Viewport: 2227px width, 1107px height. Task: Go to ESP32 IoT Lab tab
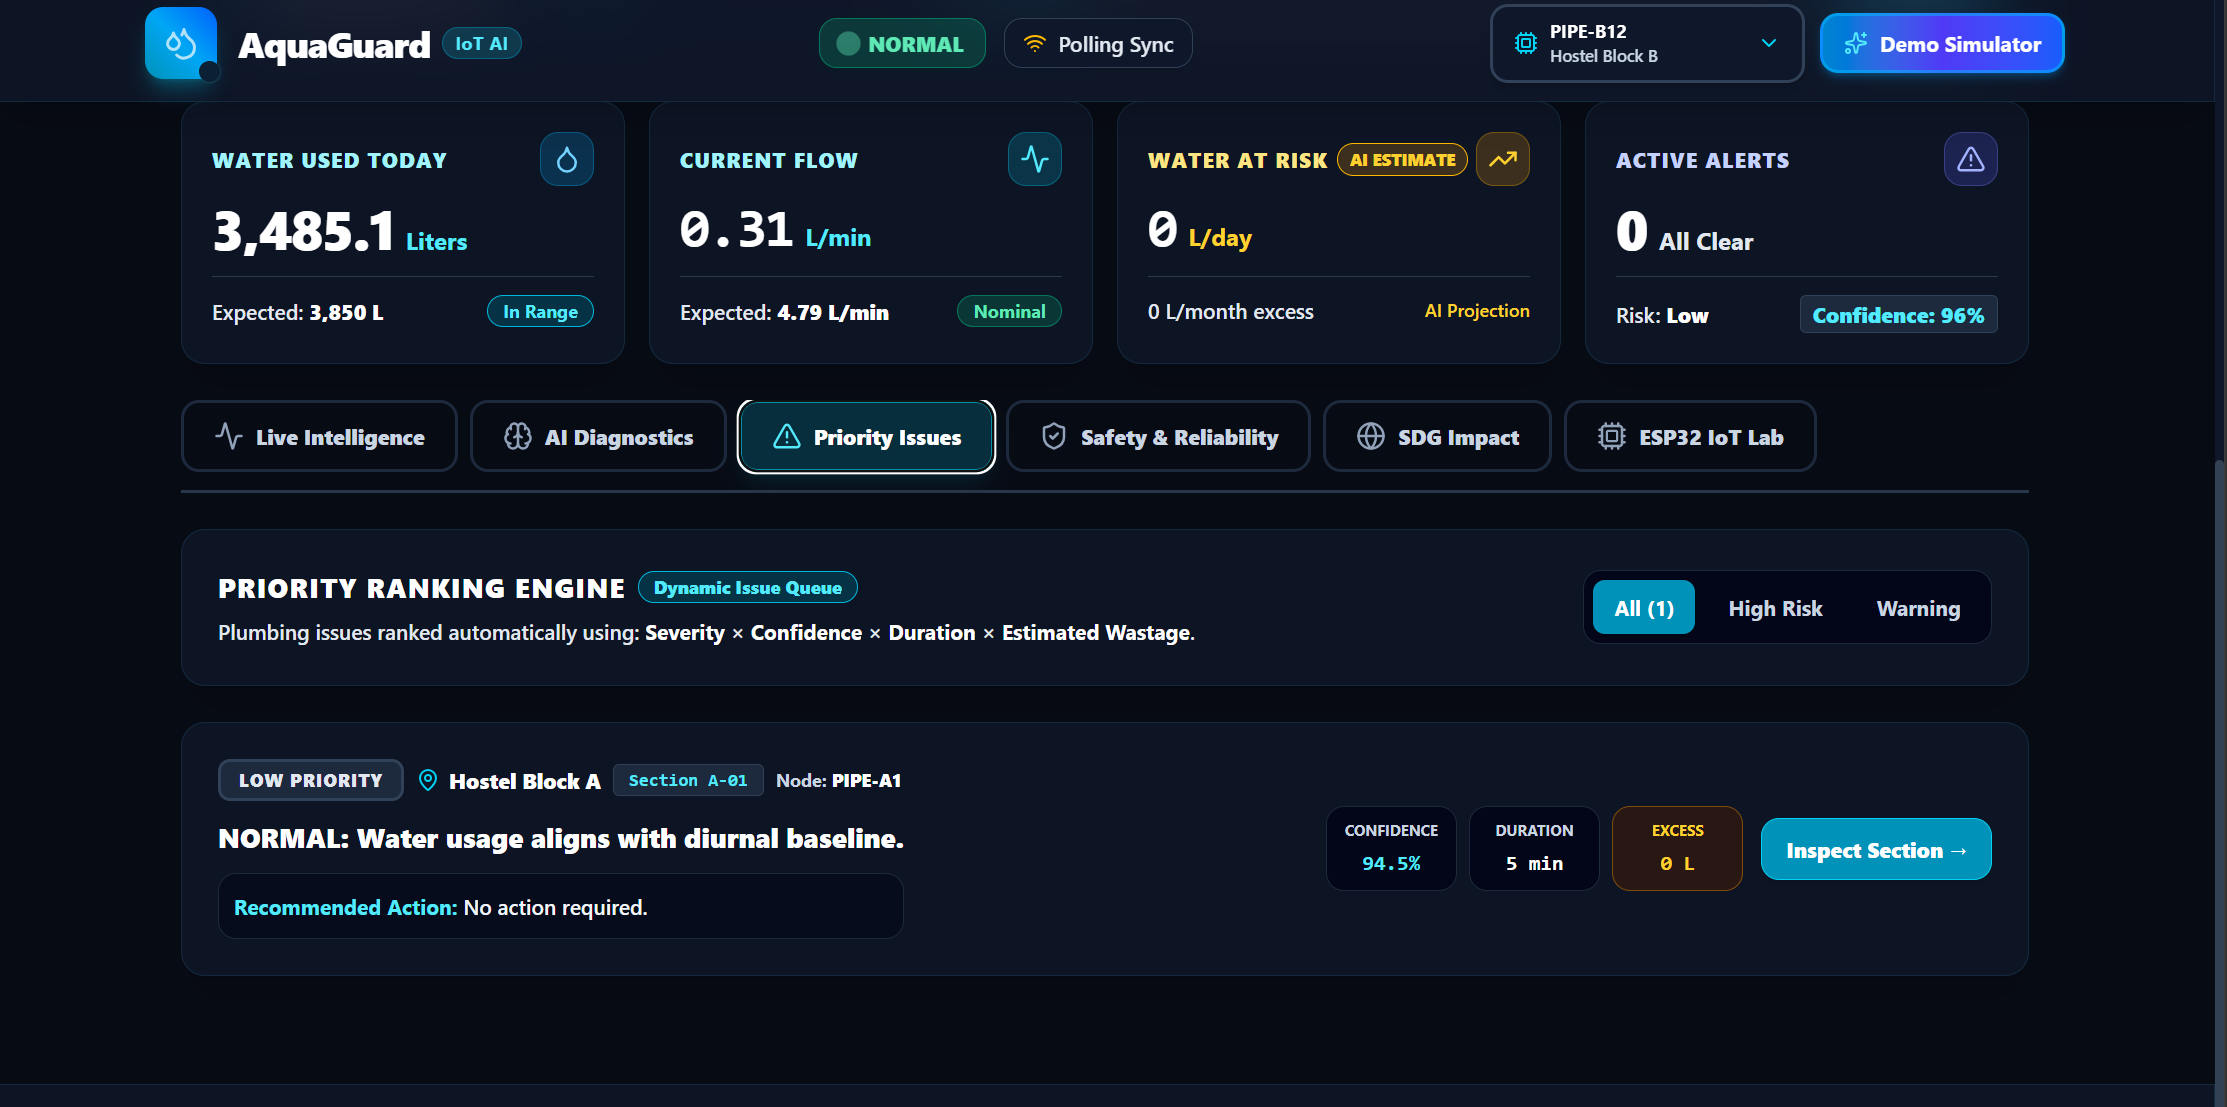click(1690, 437)
